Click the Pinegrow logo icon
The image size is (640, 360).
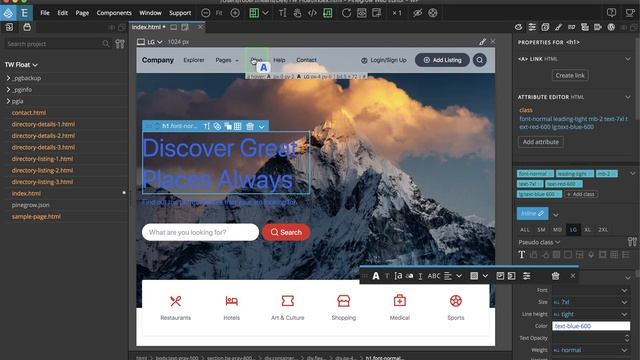8,13
